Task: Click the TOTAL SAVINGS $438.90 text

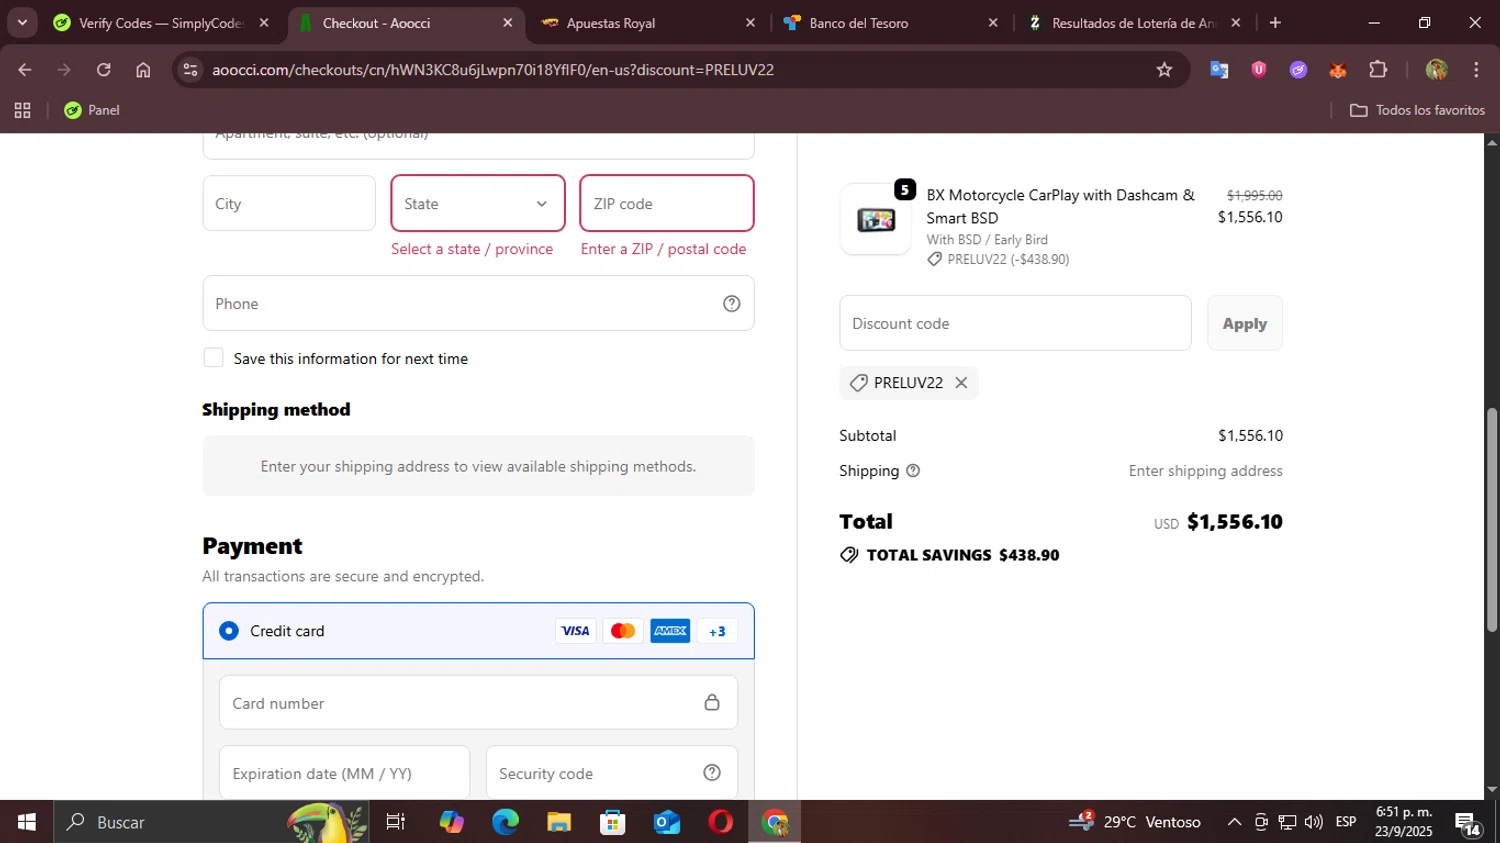Action: 963,555
